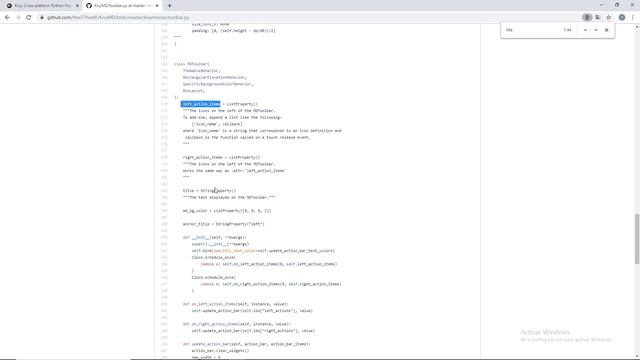Click the vertical page scrollbar thumb
Viewport: 640px width, 360px height.
click(x=637, y=239)
